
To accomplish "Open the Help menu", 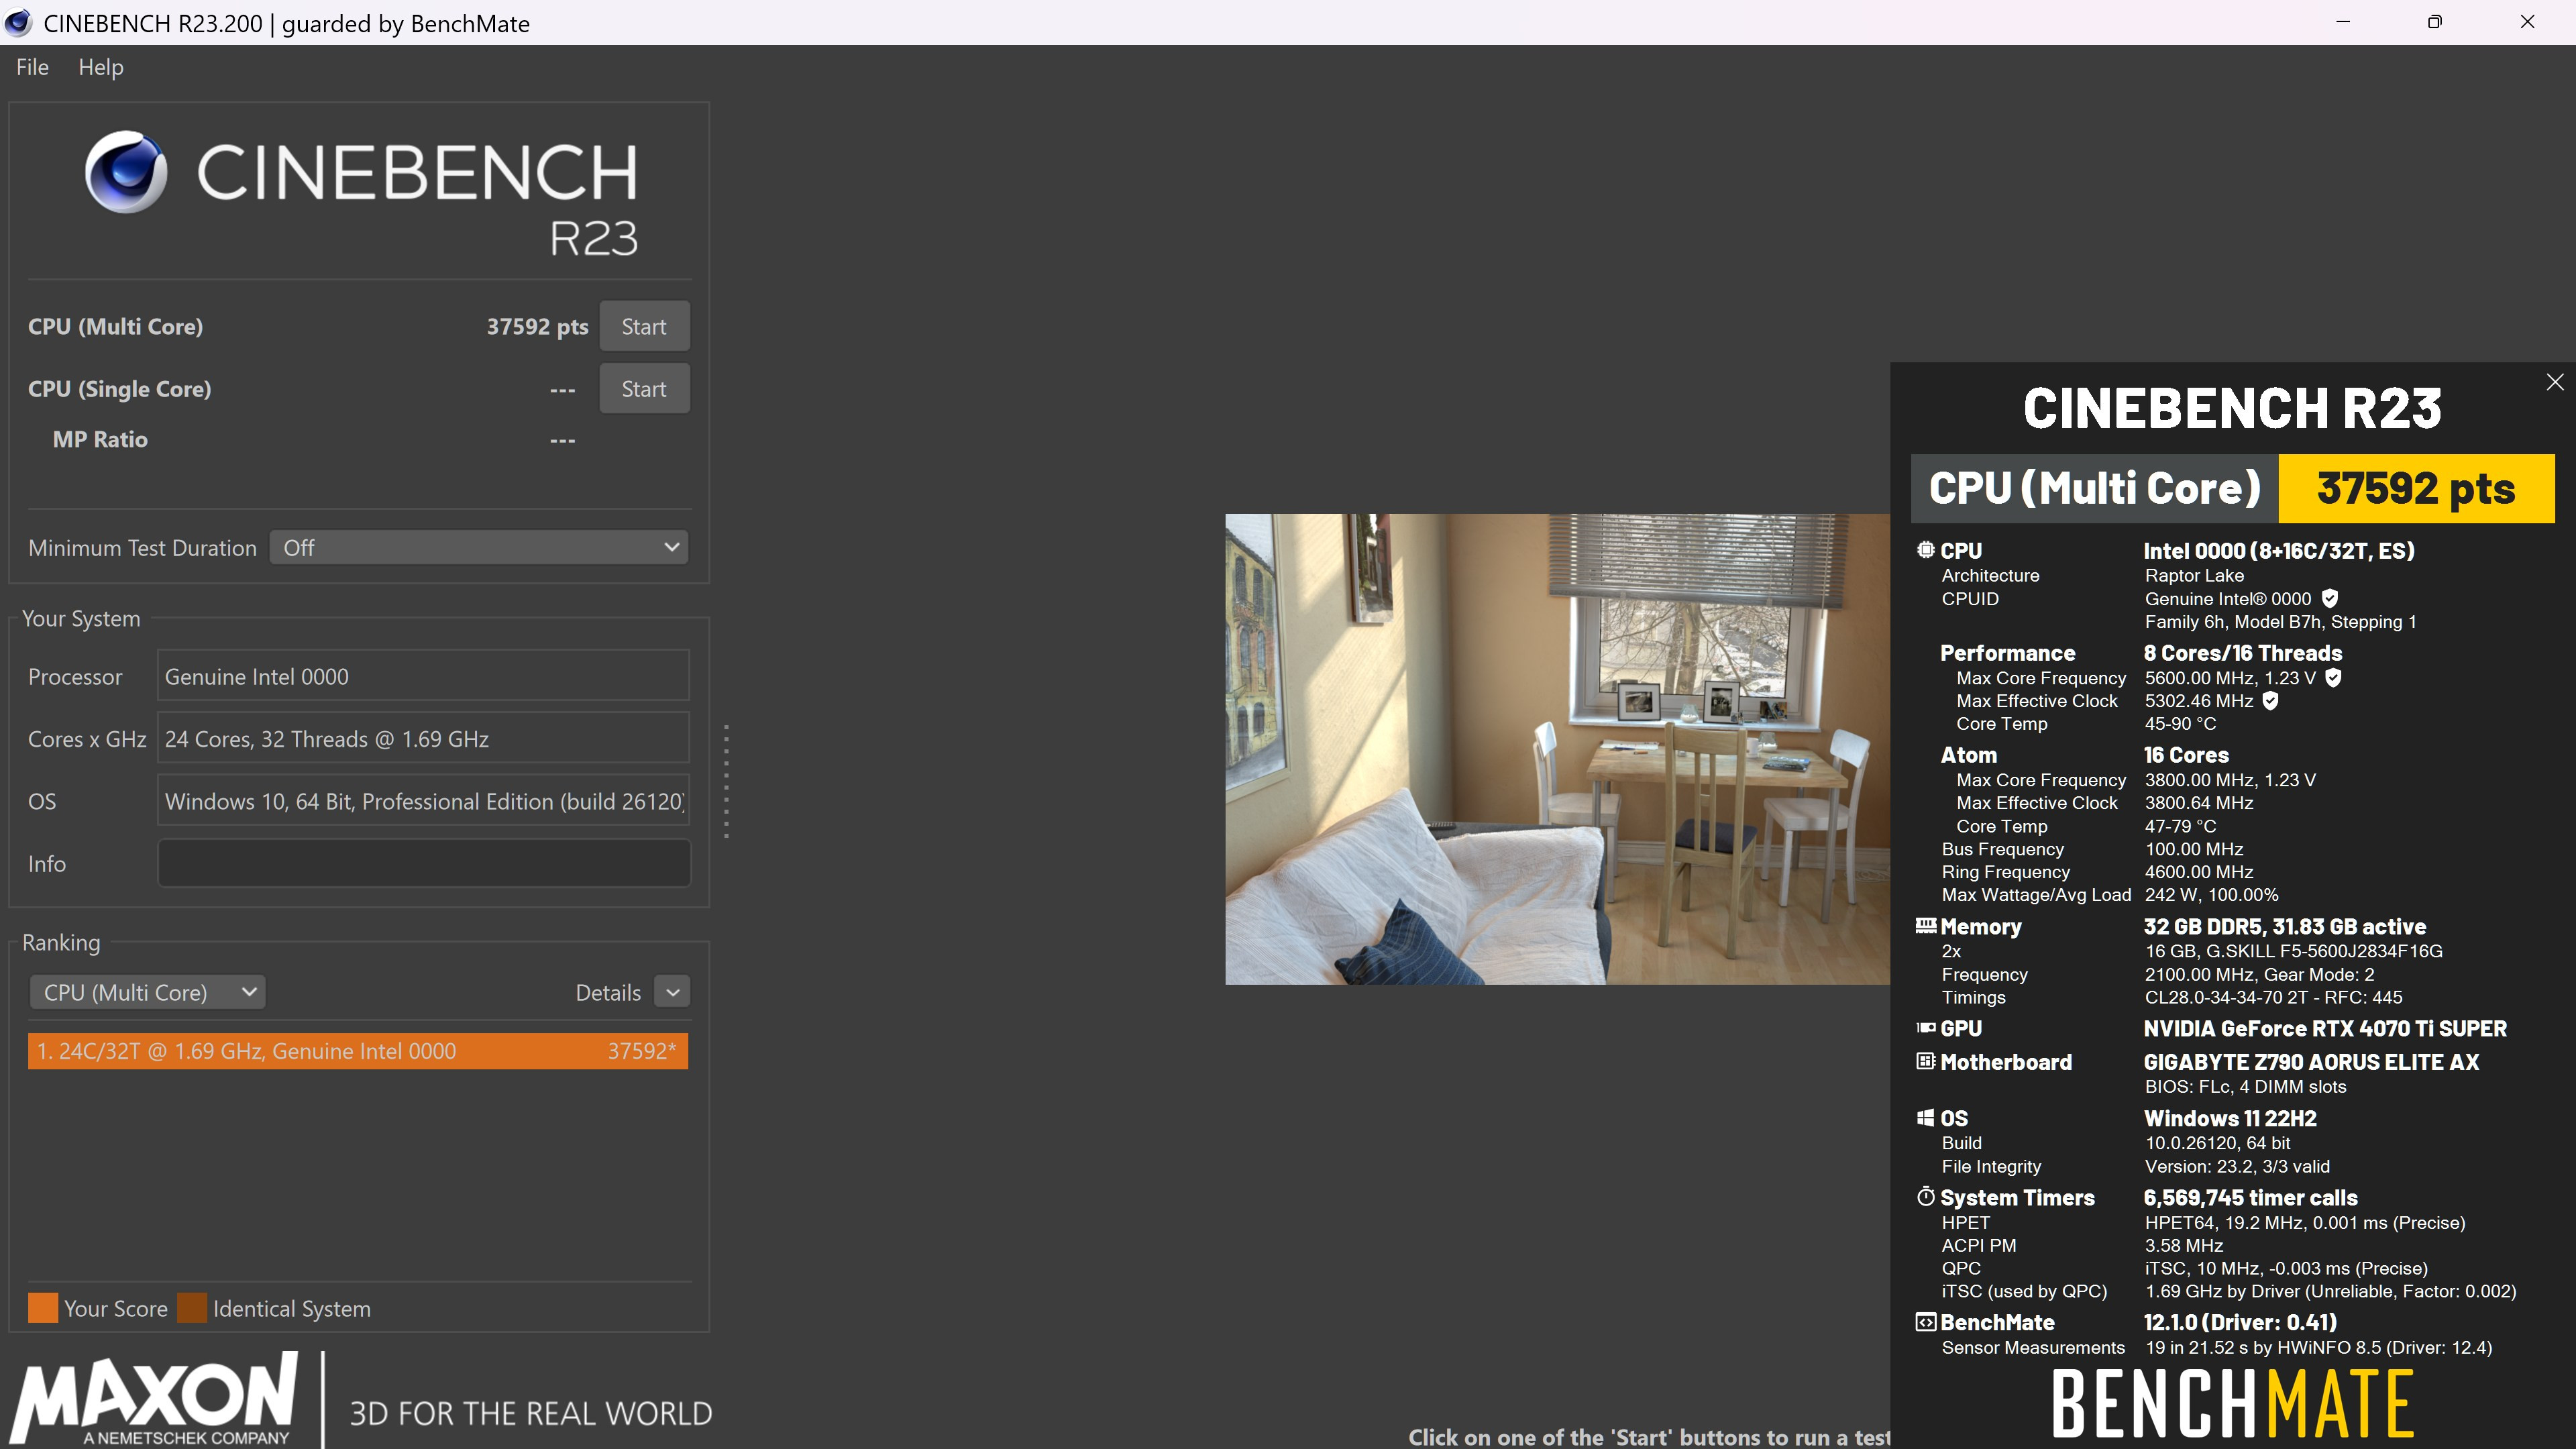I will (101, 67).
